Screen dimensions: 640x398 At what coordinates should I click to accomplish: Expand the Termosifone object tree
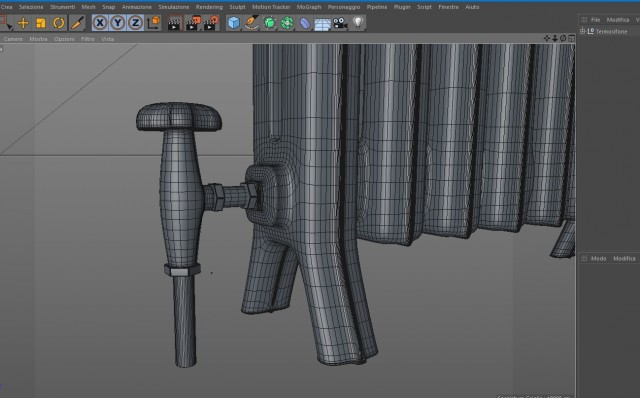tap(583, 31)
